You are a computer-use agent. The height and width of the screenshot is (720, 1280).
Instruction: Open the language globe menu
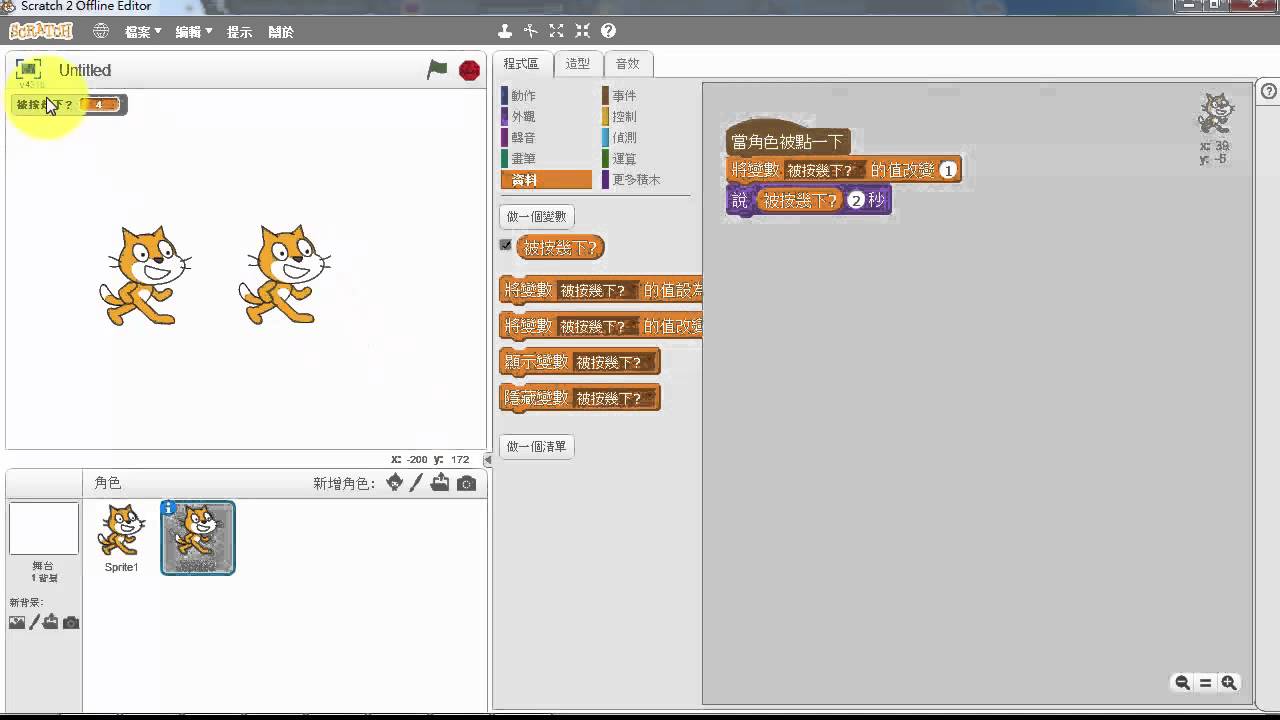pyautogui.click(x=101, y=31)
